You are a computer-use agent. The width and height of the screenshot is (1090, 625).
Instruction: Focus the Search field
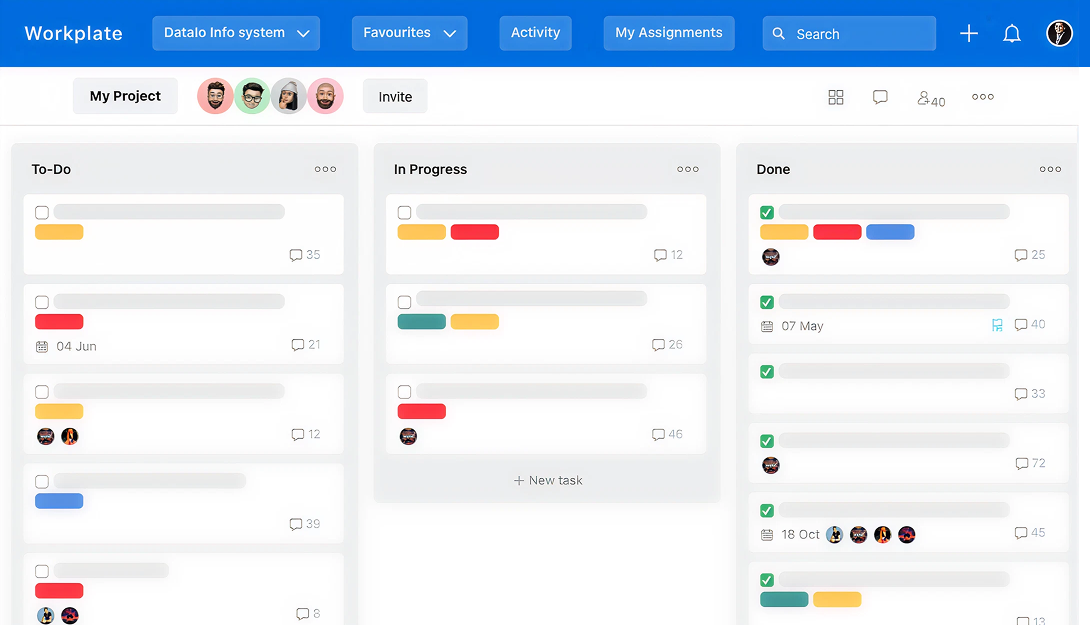(848, 33)
